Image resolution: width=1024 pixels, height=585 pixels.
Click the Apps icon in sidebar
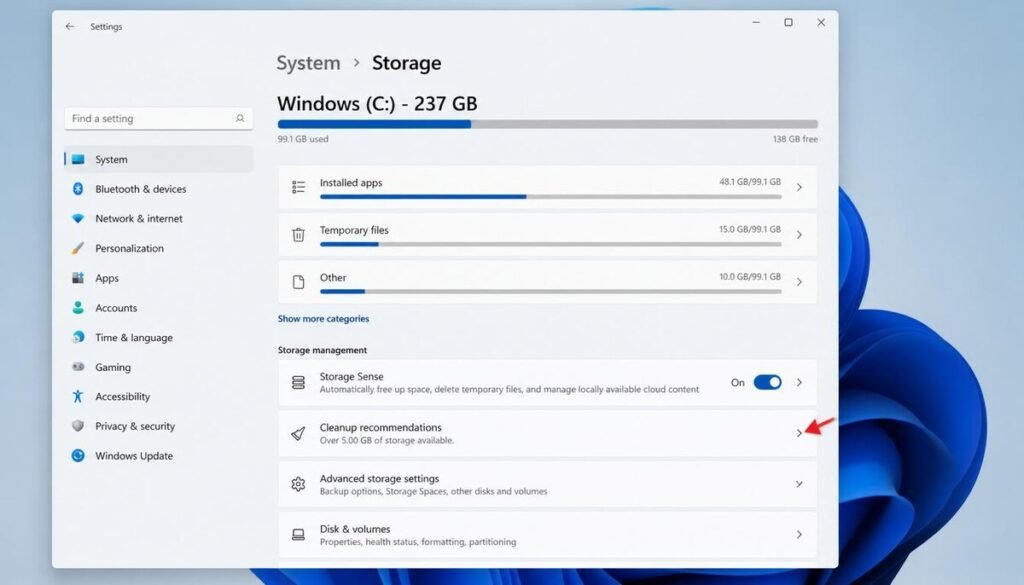click(x=78, y=278)
